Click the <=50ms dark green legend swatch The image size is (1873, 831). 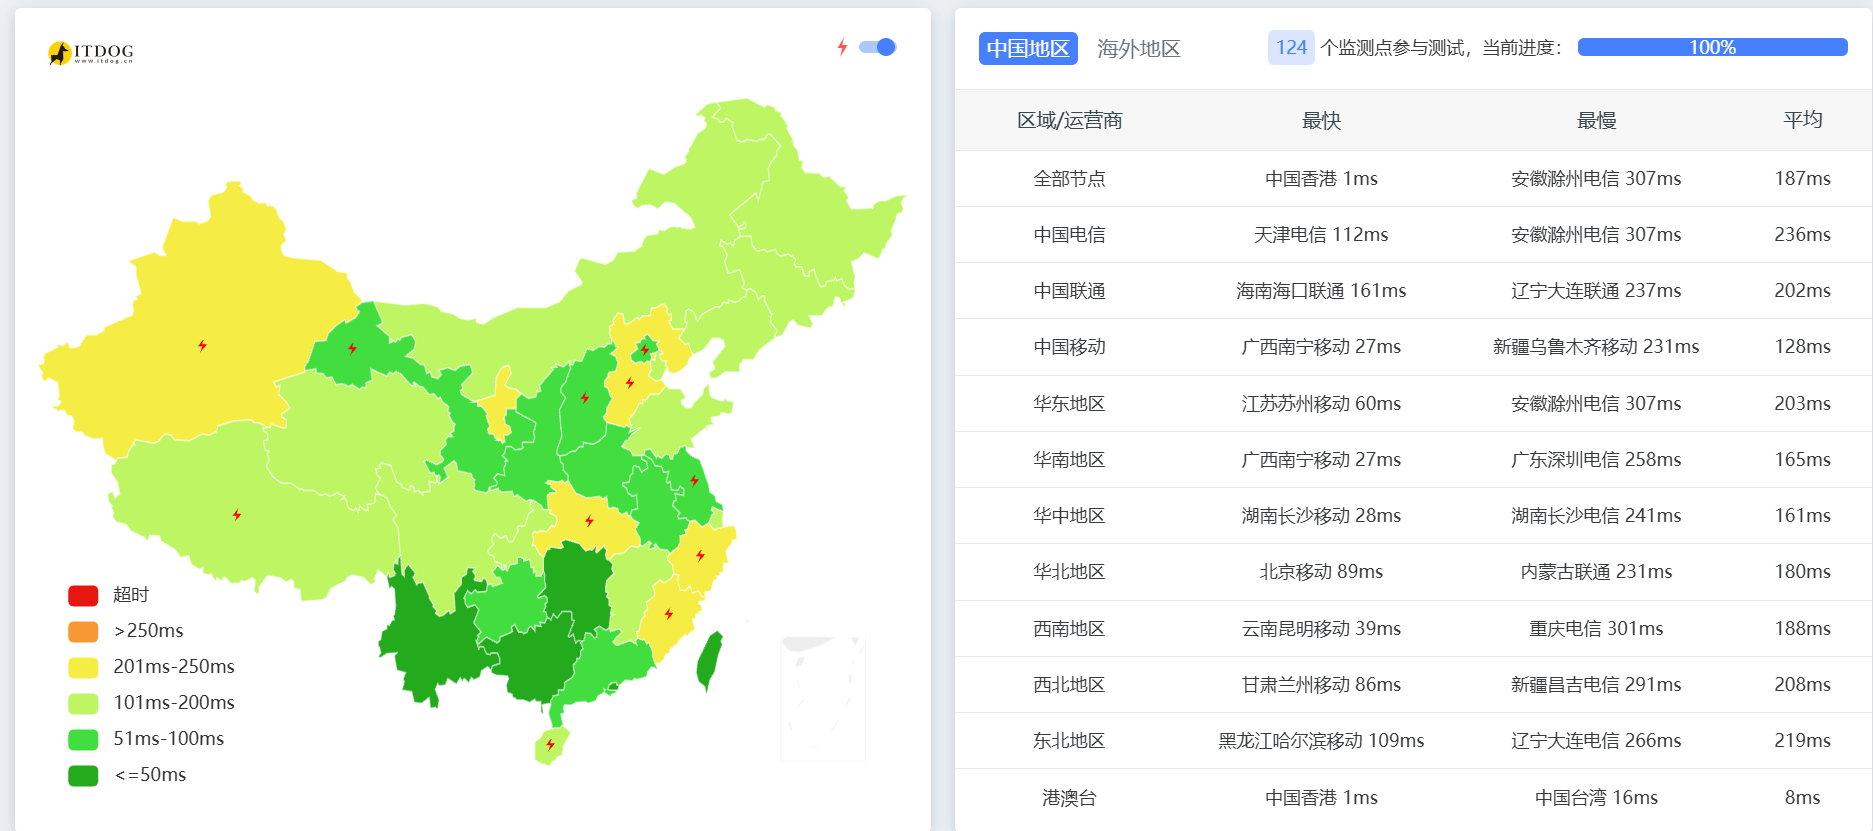click(x=83, y=775)
